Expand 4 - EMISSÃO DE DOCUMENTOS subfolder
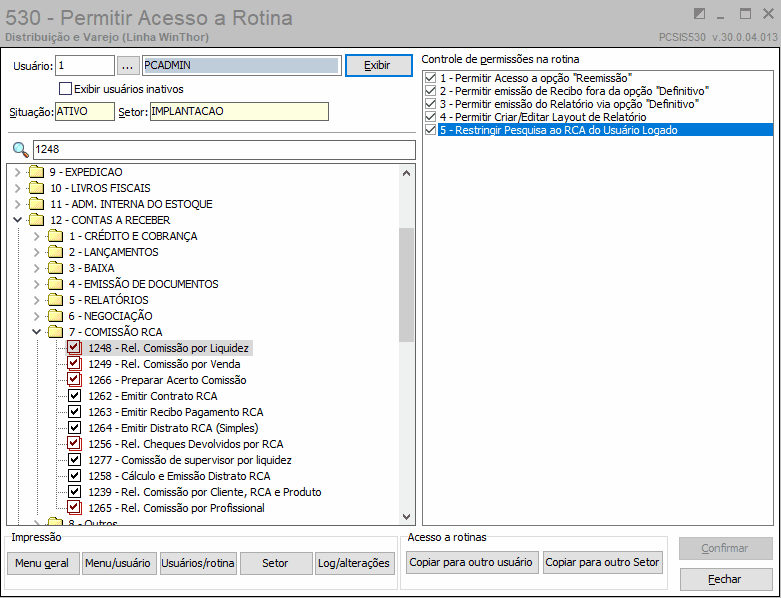The height and width of the screenshot is (598, 781). pyautogui.click(x=36, y=284)
